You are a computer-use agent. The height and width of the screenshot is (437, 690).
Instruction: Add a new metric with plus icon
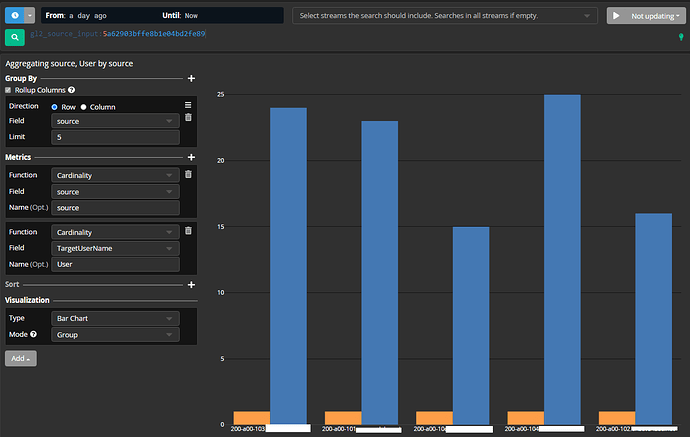191,157
